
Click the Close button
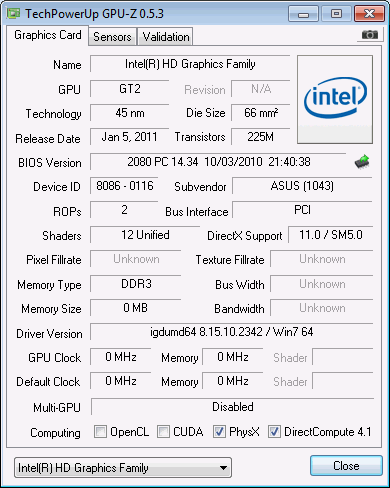tap(346, 466)
